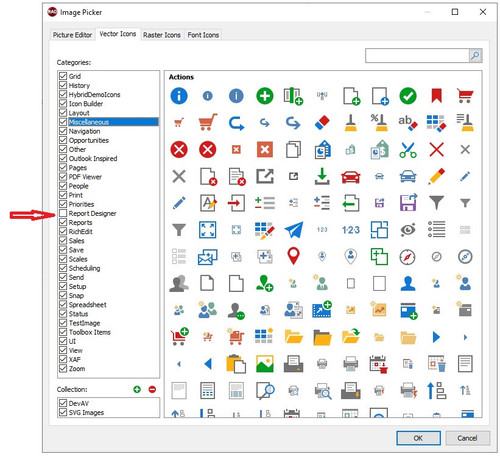Pick the large orange pencil icon
Image resolution: width=500 pixels, height=456 pixels.
[437, 176]
